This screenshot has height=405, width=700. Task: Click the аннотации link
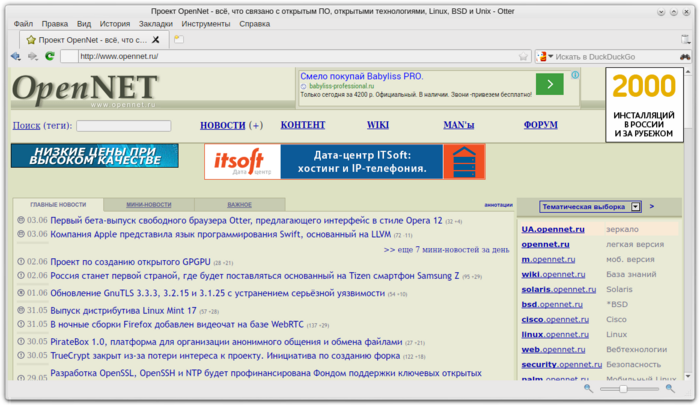point(499,205)
